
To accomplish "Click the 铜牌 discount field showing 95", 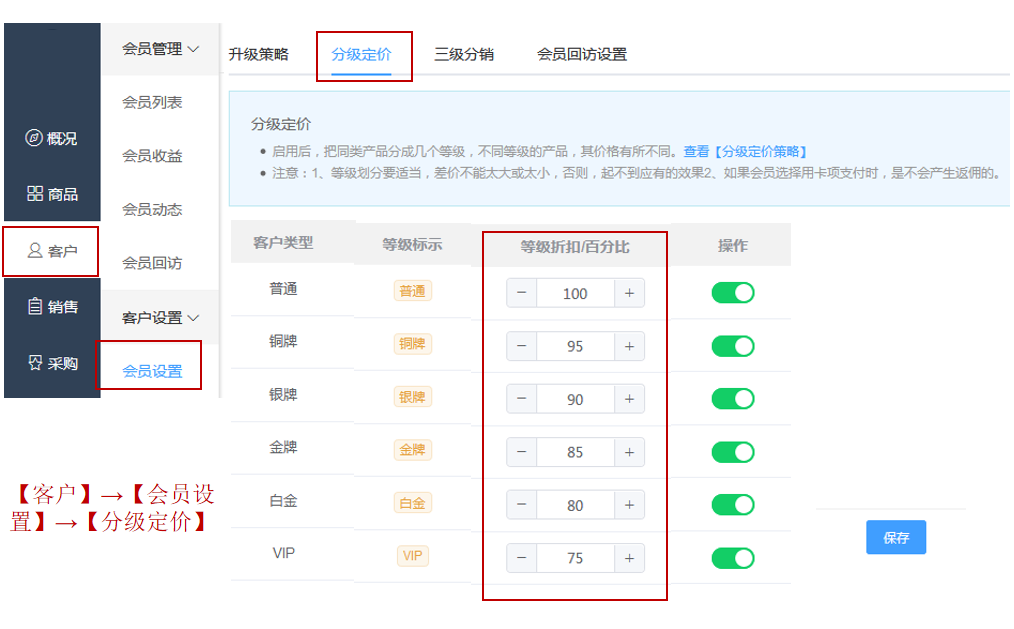I will [575, 346].
